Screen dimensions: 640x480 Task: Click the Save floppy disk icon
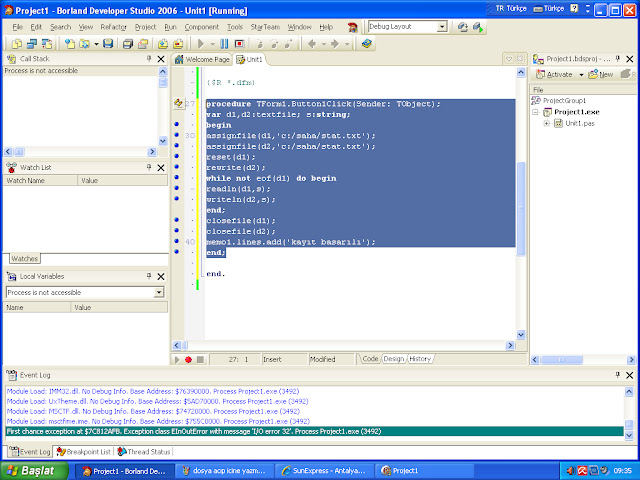(x=108, y=44)
